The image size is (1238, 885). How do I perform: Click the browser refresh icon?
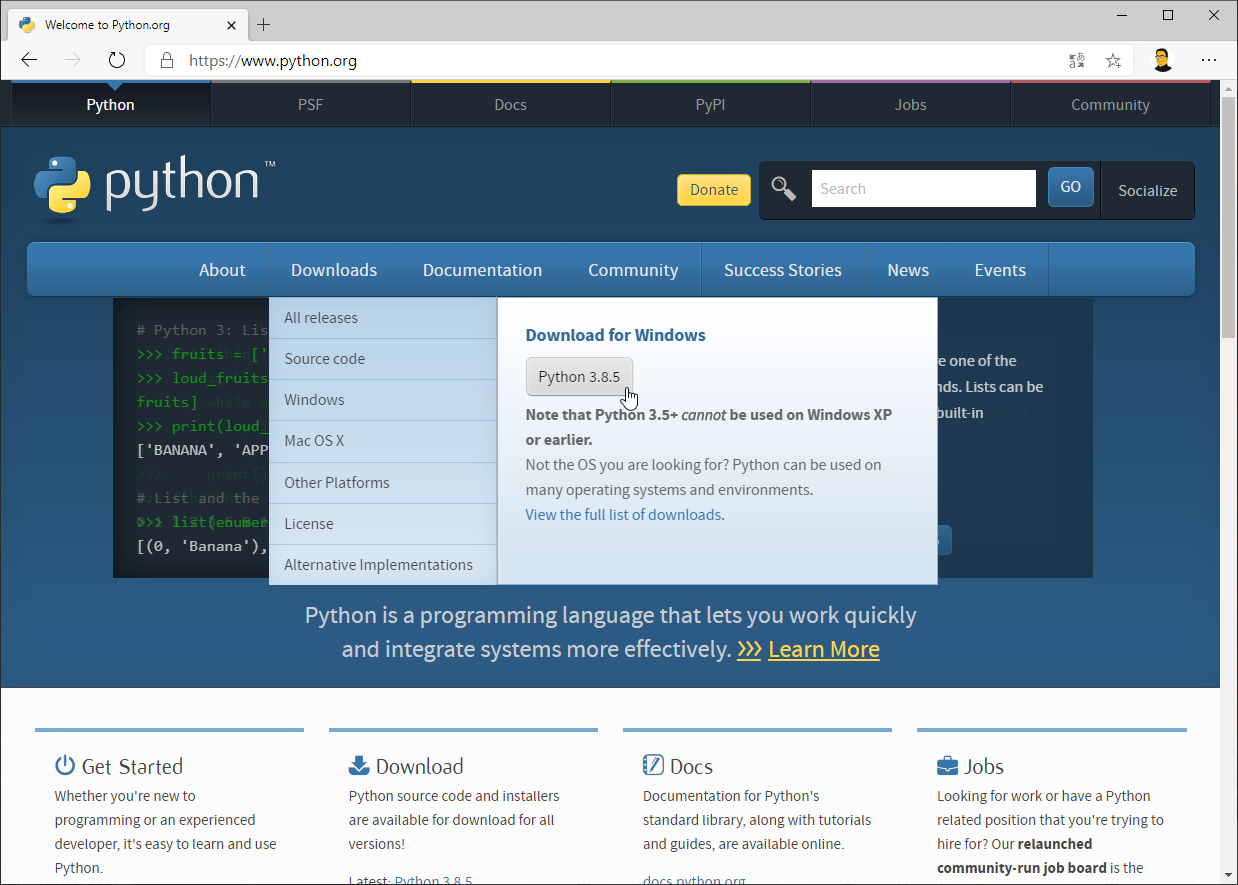[117, 60]
